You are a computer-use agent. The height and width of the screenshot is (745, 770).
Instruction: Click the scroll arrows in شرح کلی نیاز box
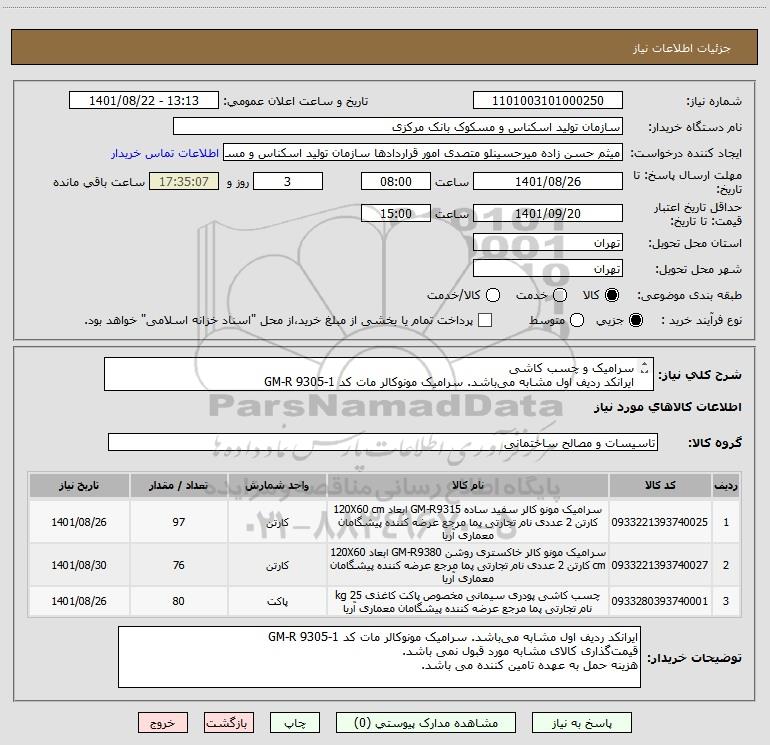click(645, 367)
